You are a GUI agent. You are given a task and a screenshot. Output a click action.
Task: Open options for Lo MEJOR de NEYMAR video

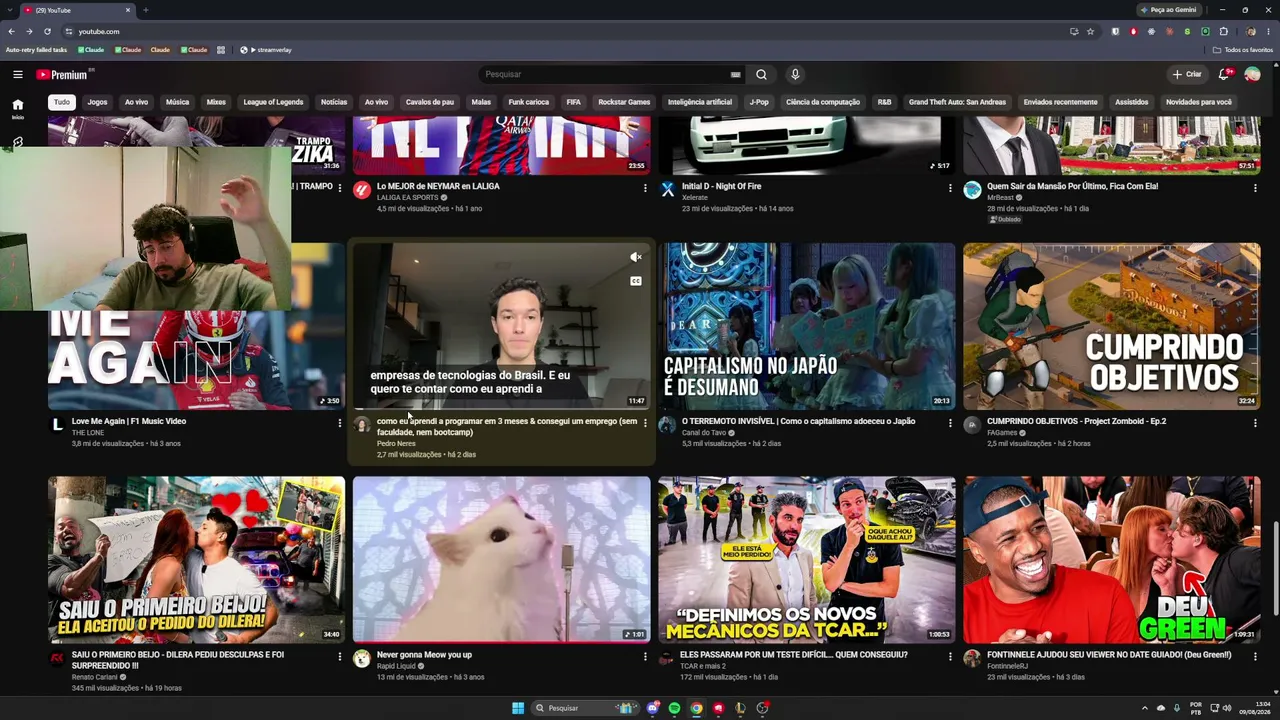(x=645, y=187)
